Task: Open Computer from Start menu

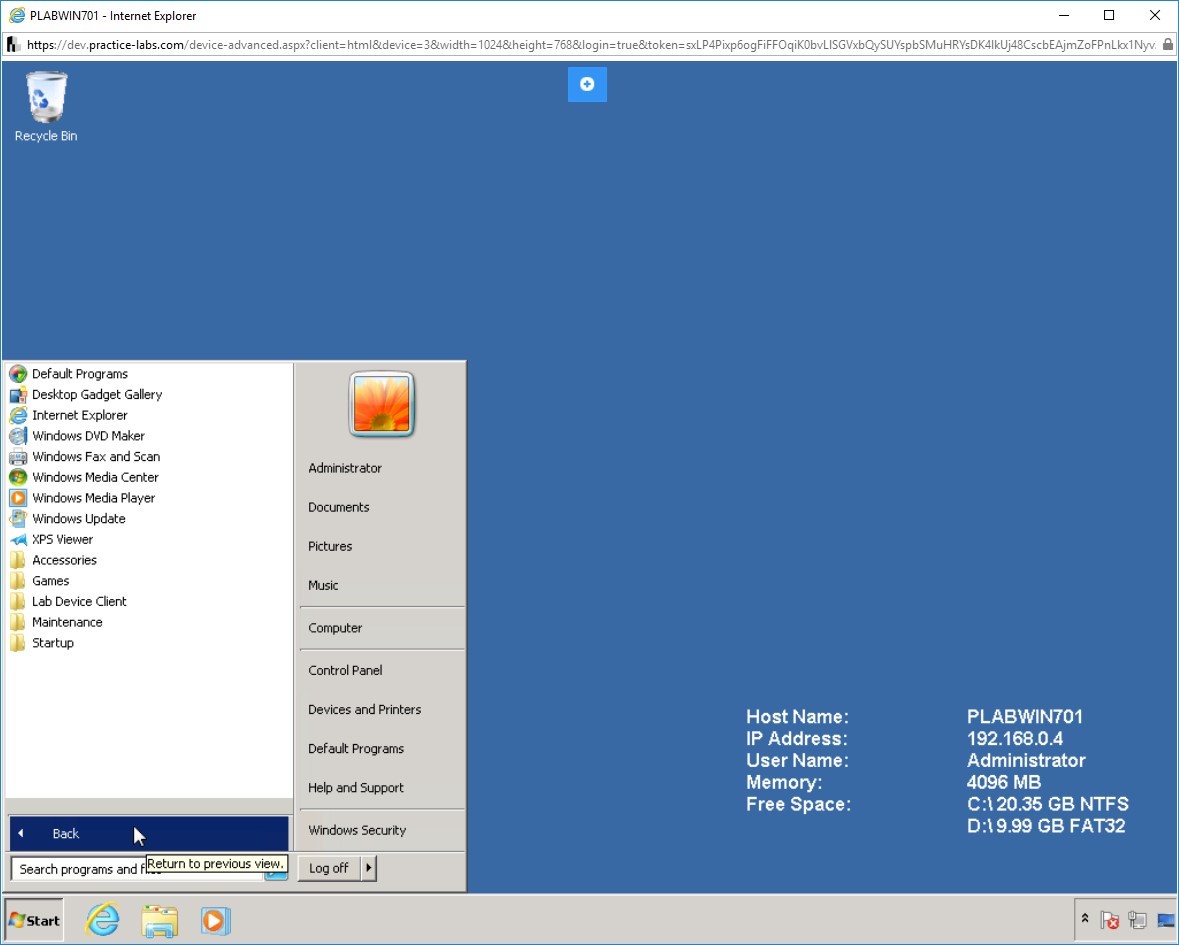Action: point(335,628)
